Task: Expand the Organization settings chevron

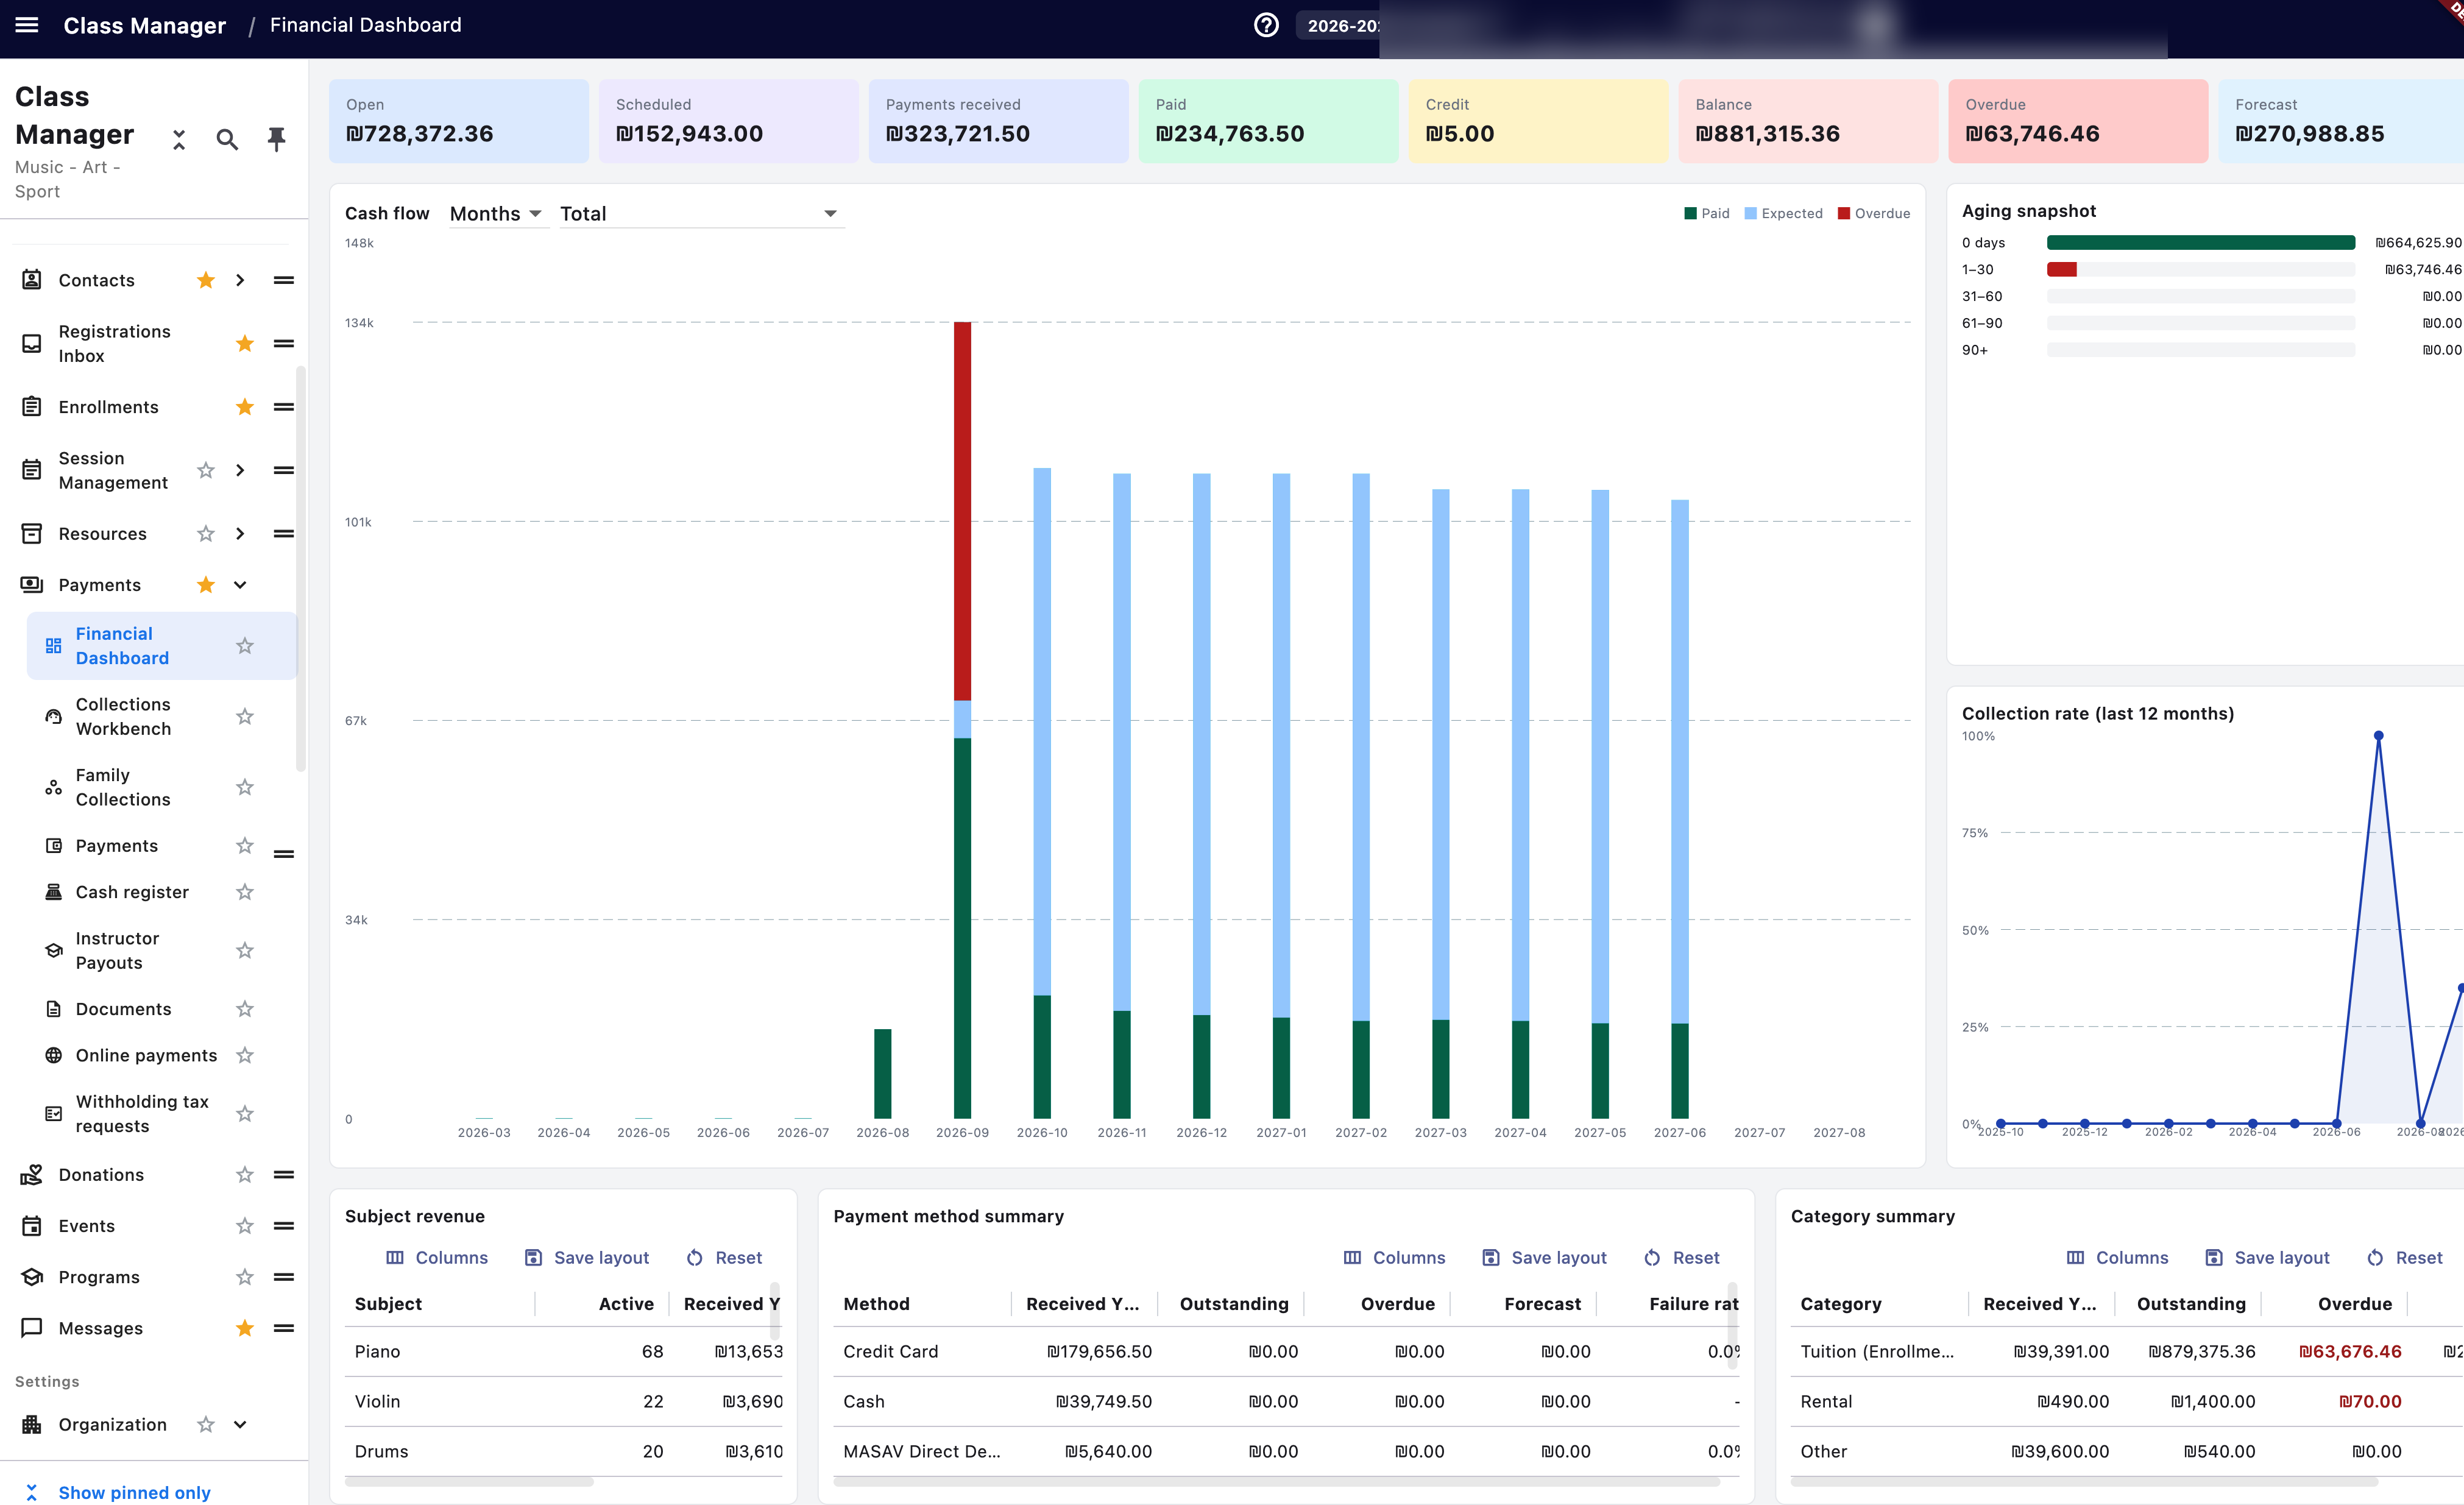Action: [x=240, y=1425]
